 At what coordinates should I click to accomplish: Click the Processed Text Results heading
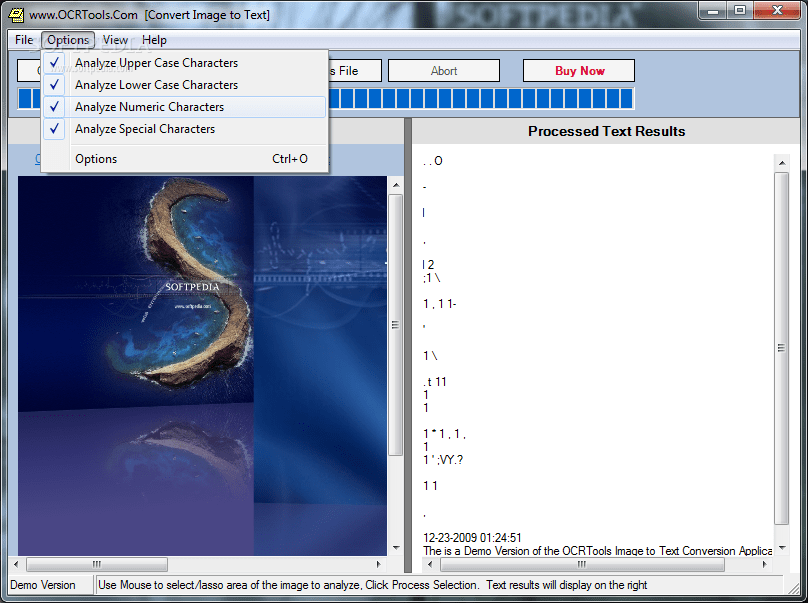tap(607, 131)
